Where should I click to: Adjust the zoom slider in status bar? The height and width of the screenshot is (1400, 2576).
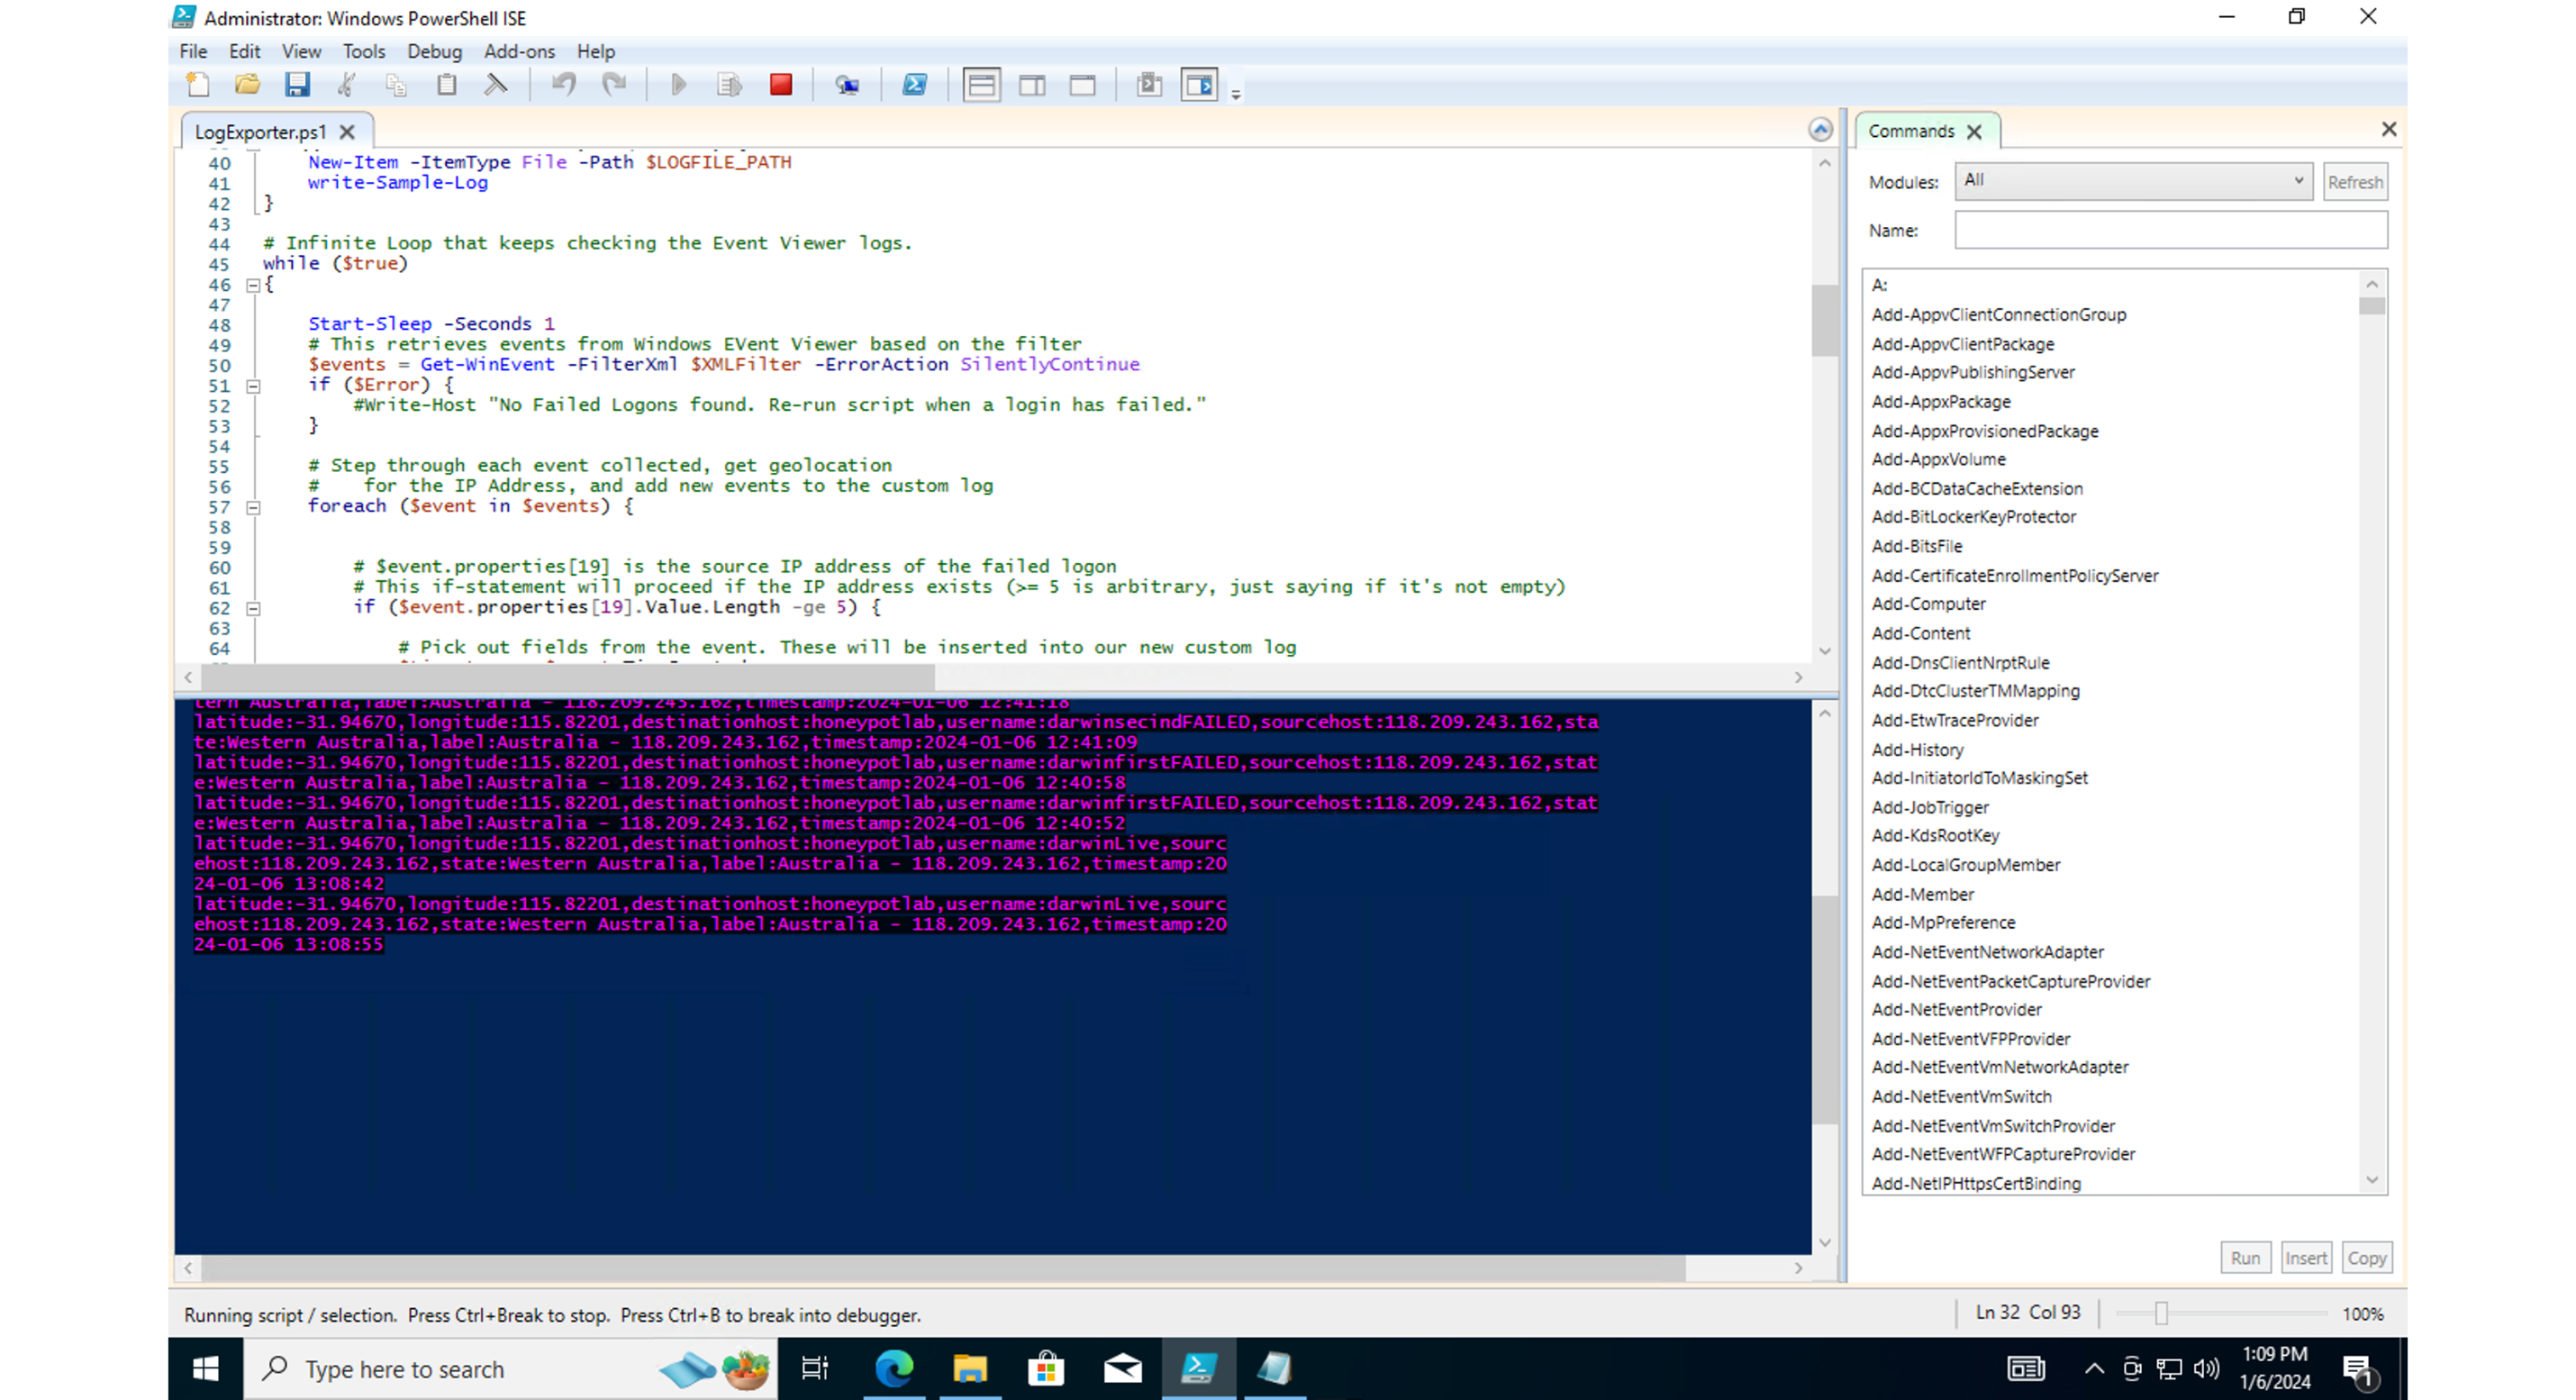(2161, 1313)
